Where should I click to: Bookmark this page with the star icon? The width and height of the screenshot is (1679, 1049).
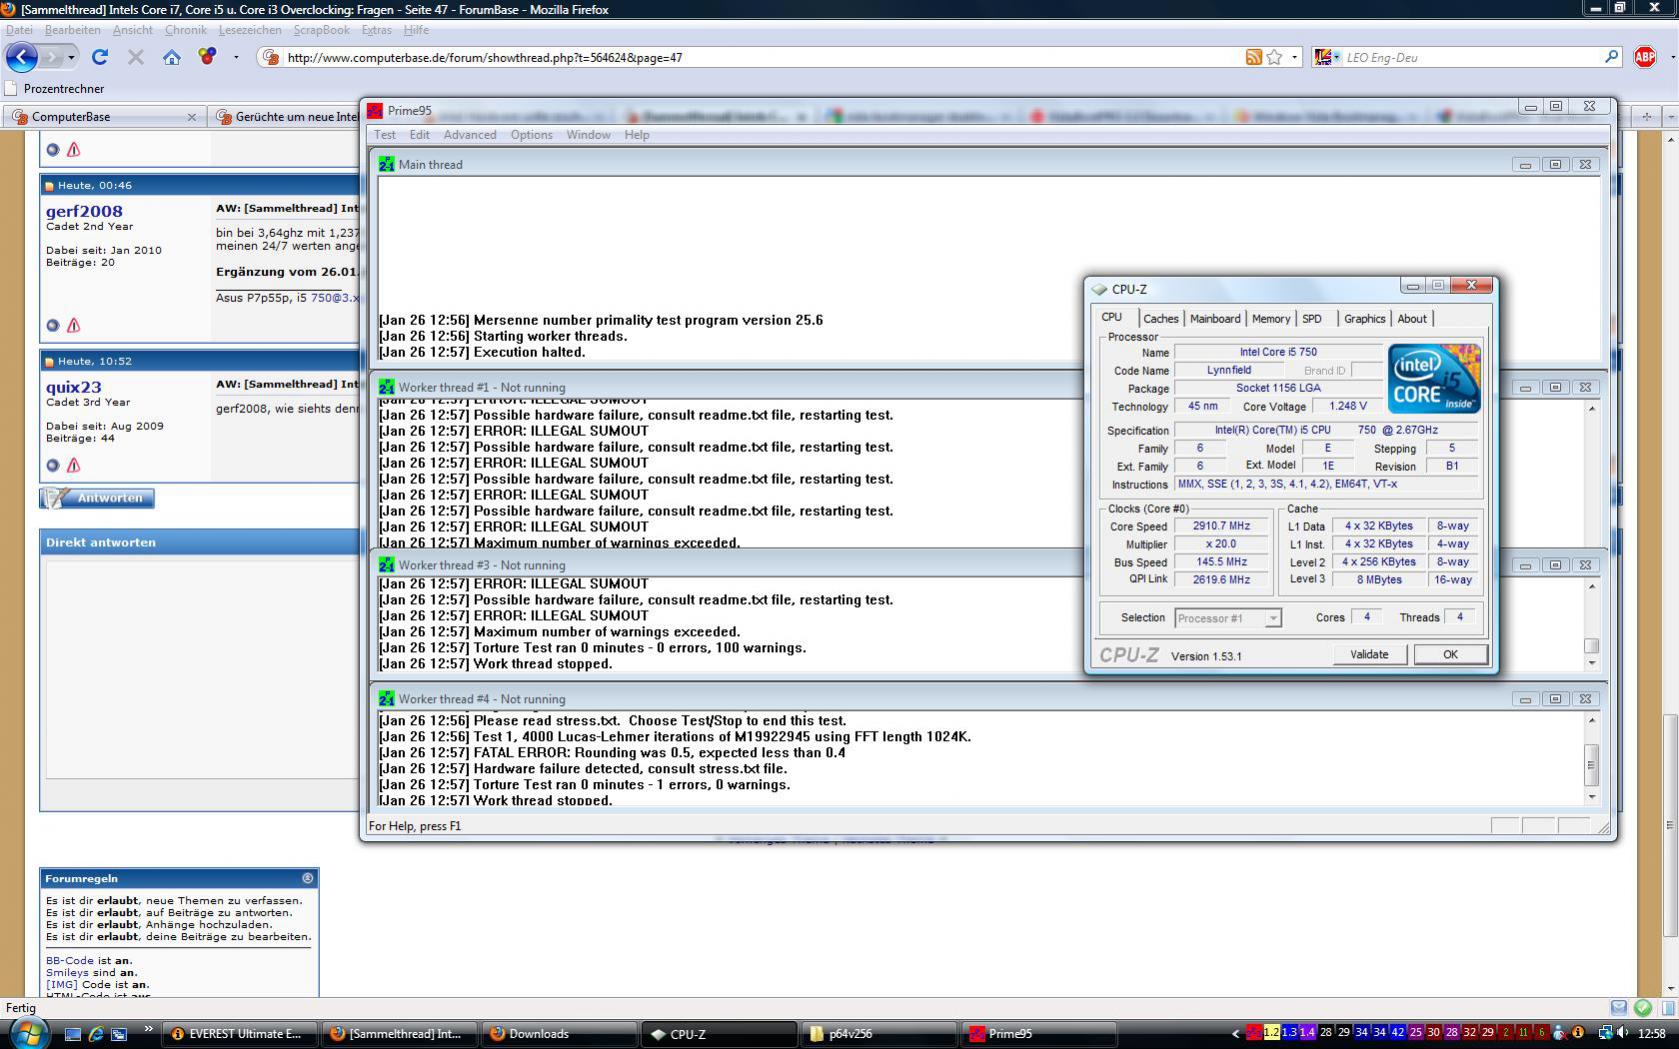point(1274,57)
